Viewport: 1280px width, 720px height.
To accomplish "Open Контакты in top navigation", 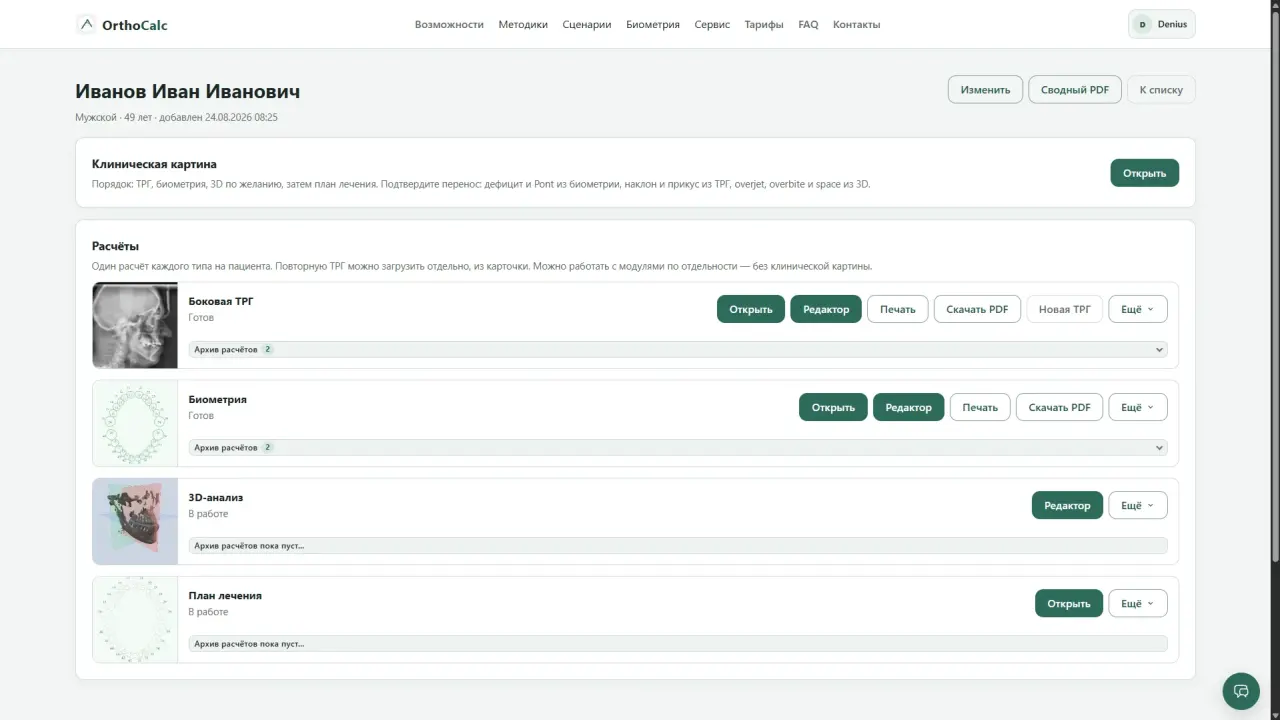I will [856, 24].
